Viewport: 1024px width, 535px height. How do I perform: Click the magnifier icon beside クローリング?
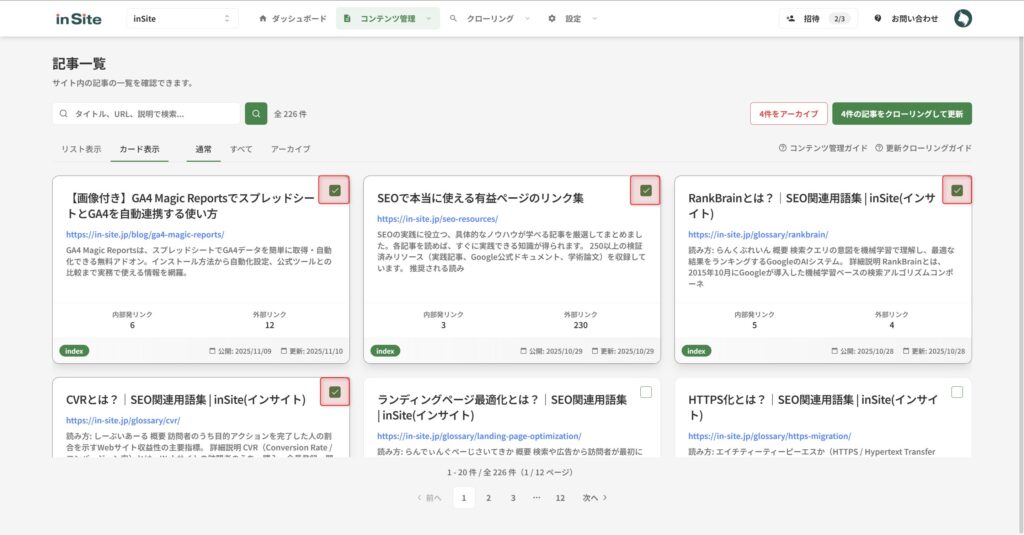[453, 19]
